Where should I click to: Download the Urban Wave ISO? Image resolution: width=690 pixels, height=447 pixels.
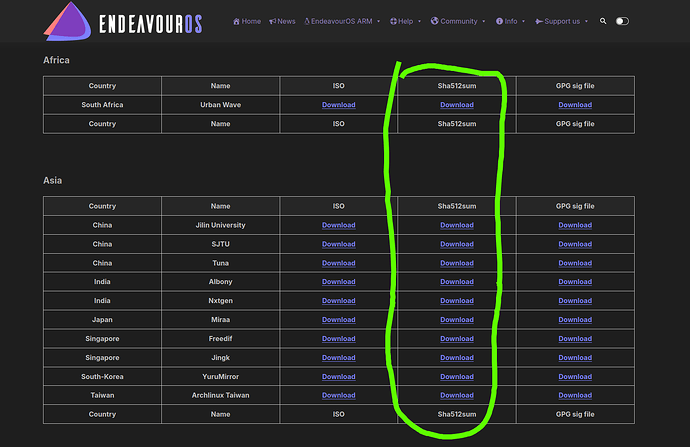[338, 105]
